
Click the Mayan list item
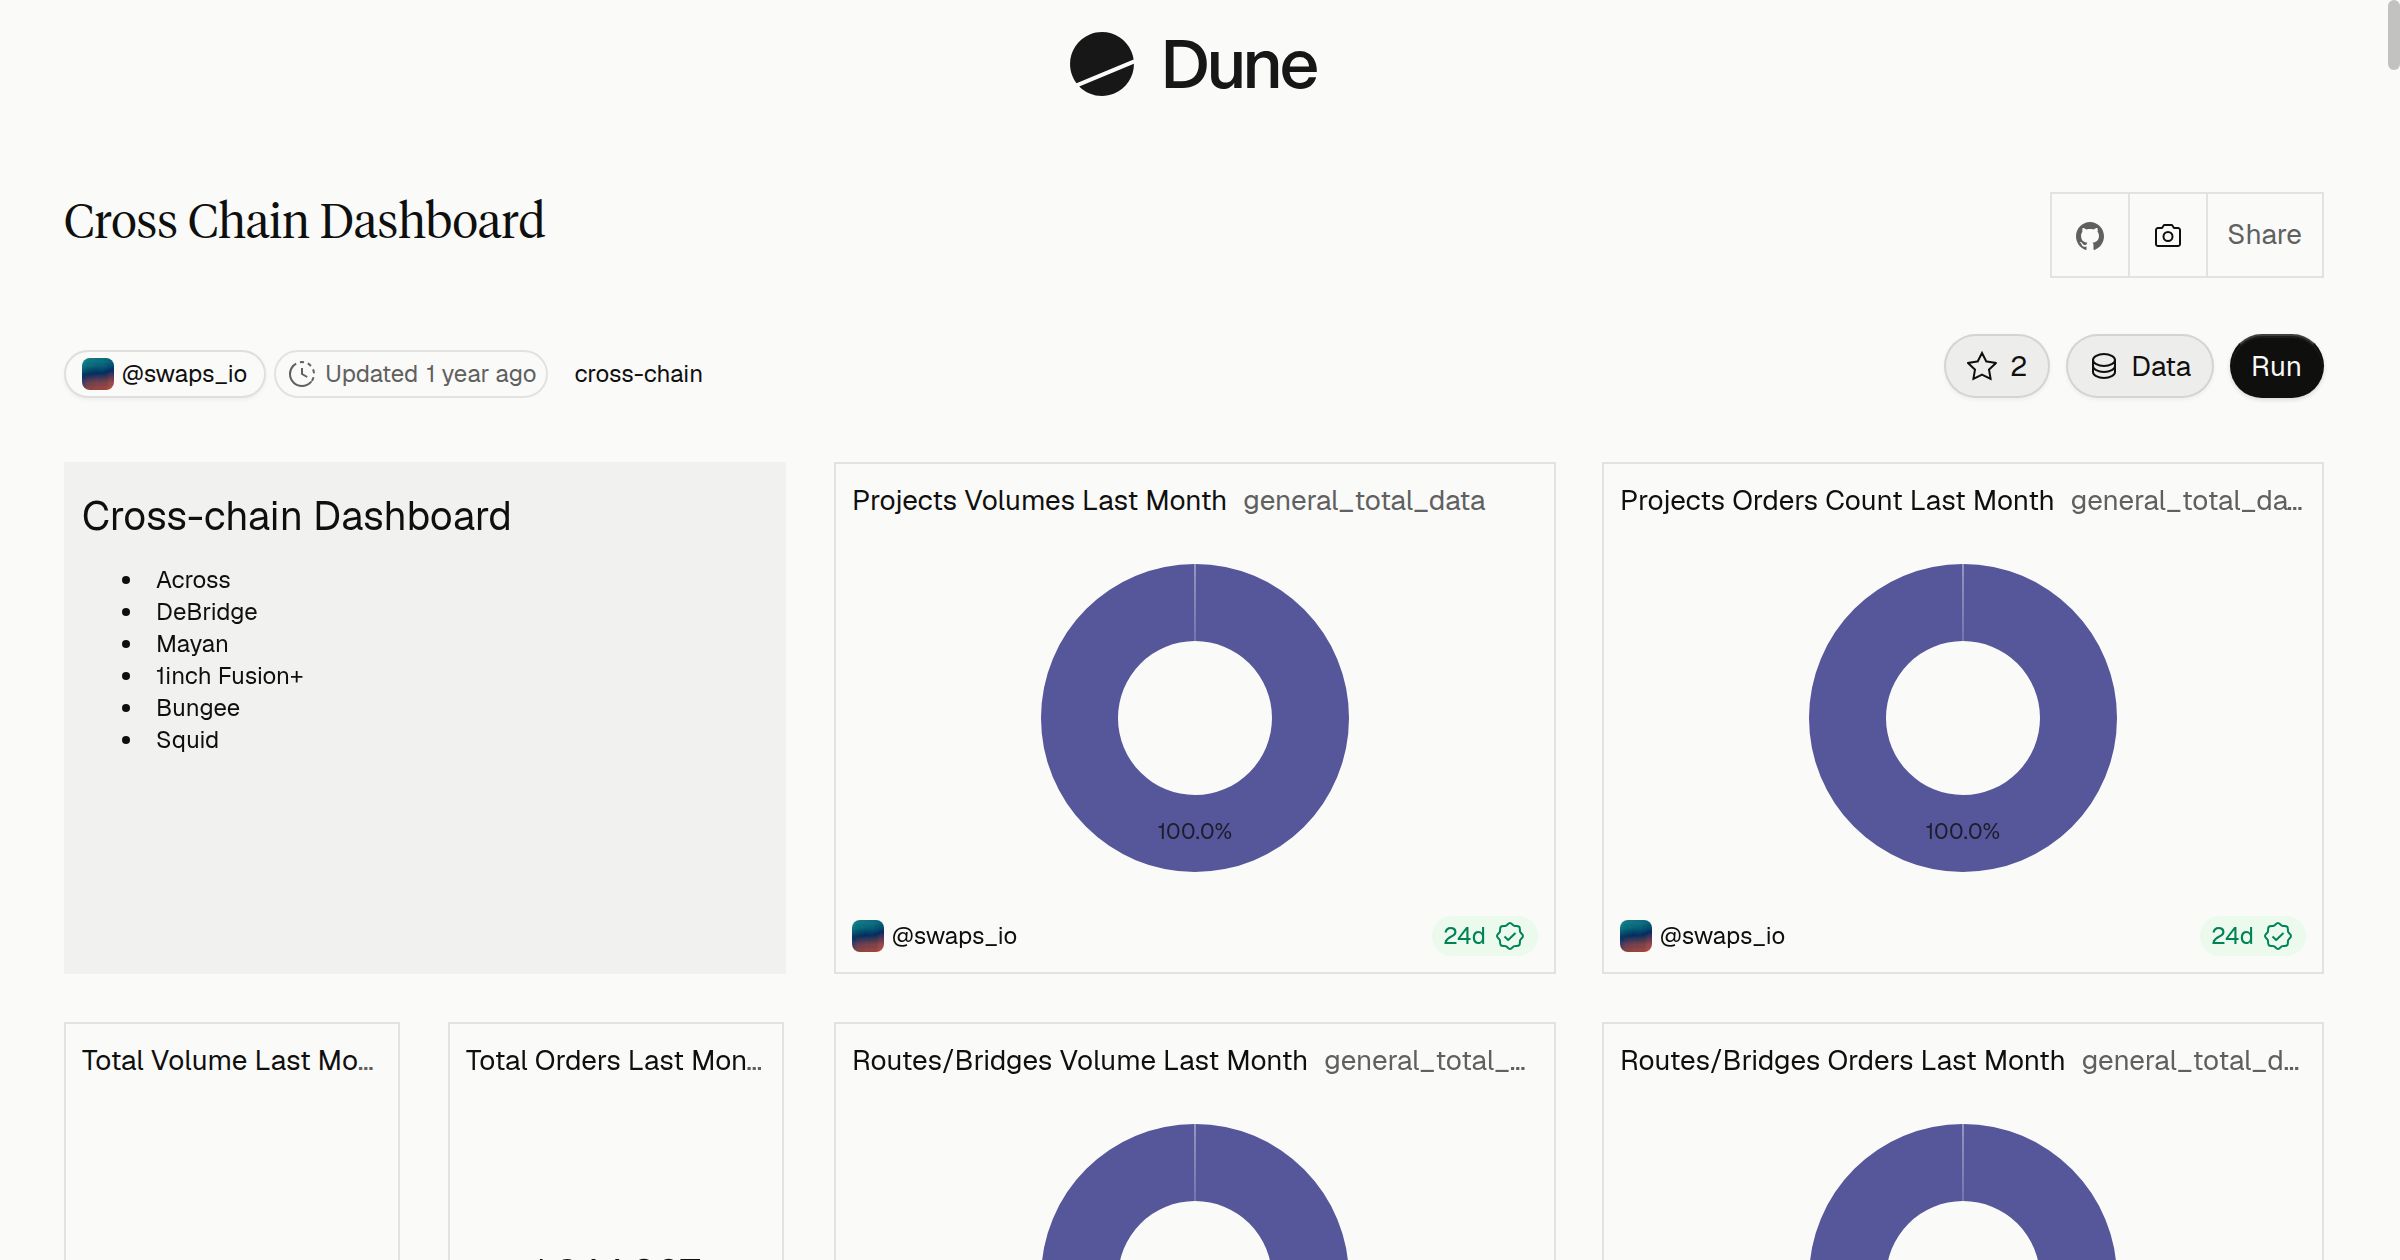point(192,644)
